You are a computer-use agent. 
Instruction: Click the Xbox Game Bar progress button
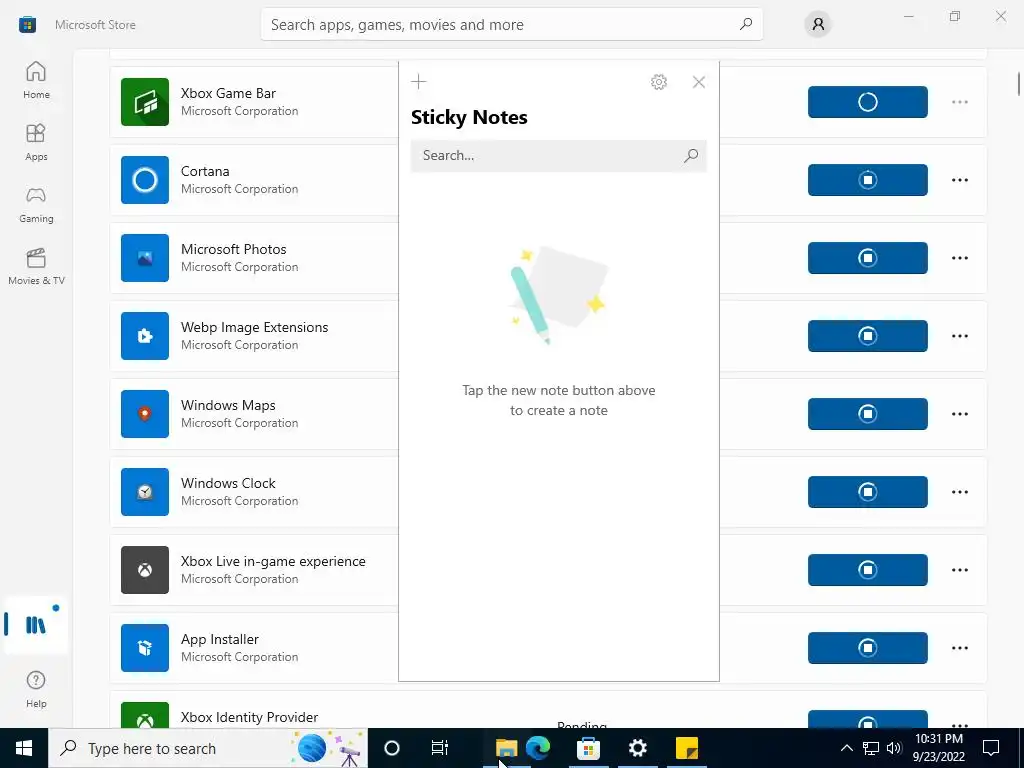coord(867,102)
